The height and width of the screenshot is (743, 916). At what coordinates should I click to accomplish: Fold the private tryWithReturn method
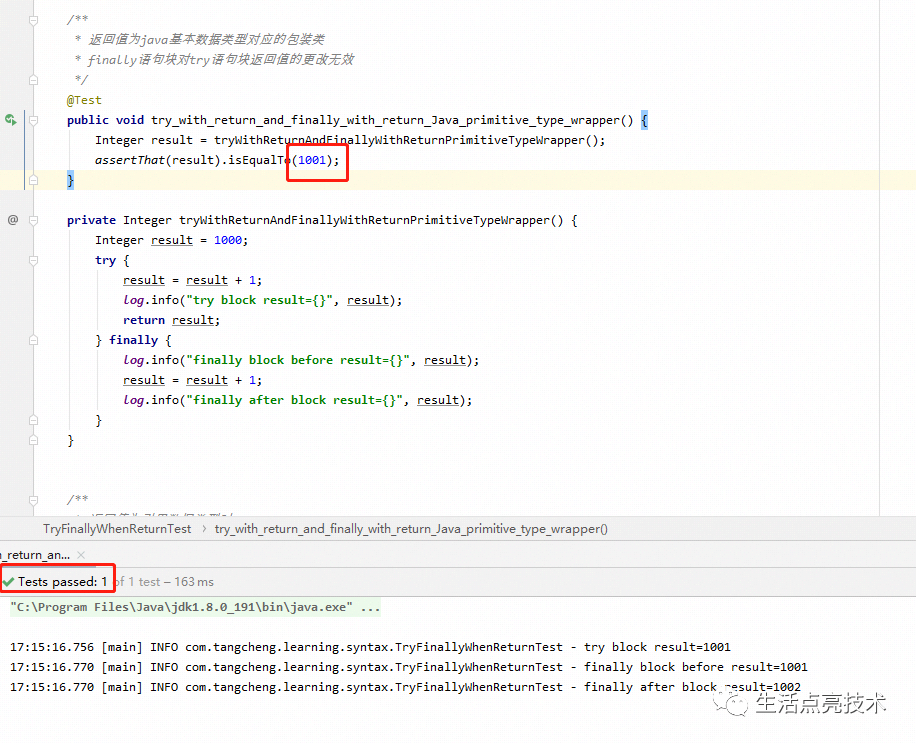[x=33, y=220]
